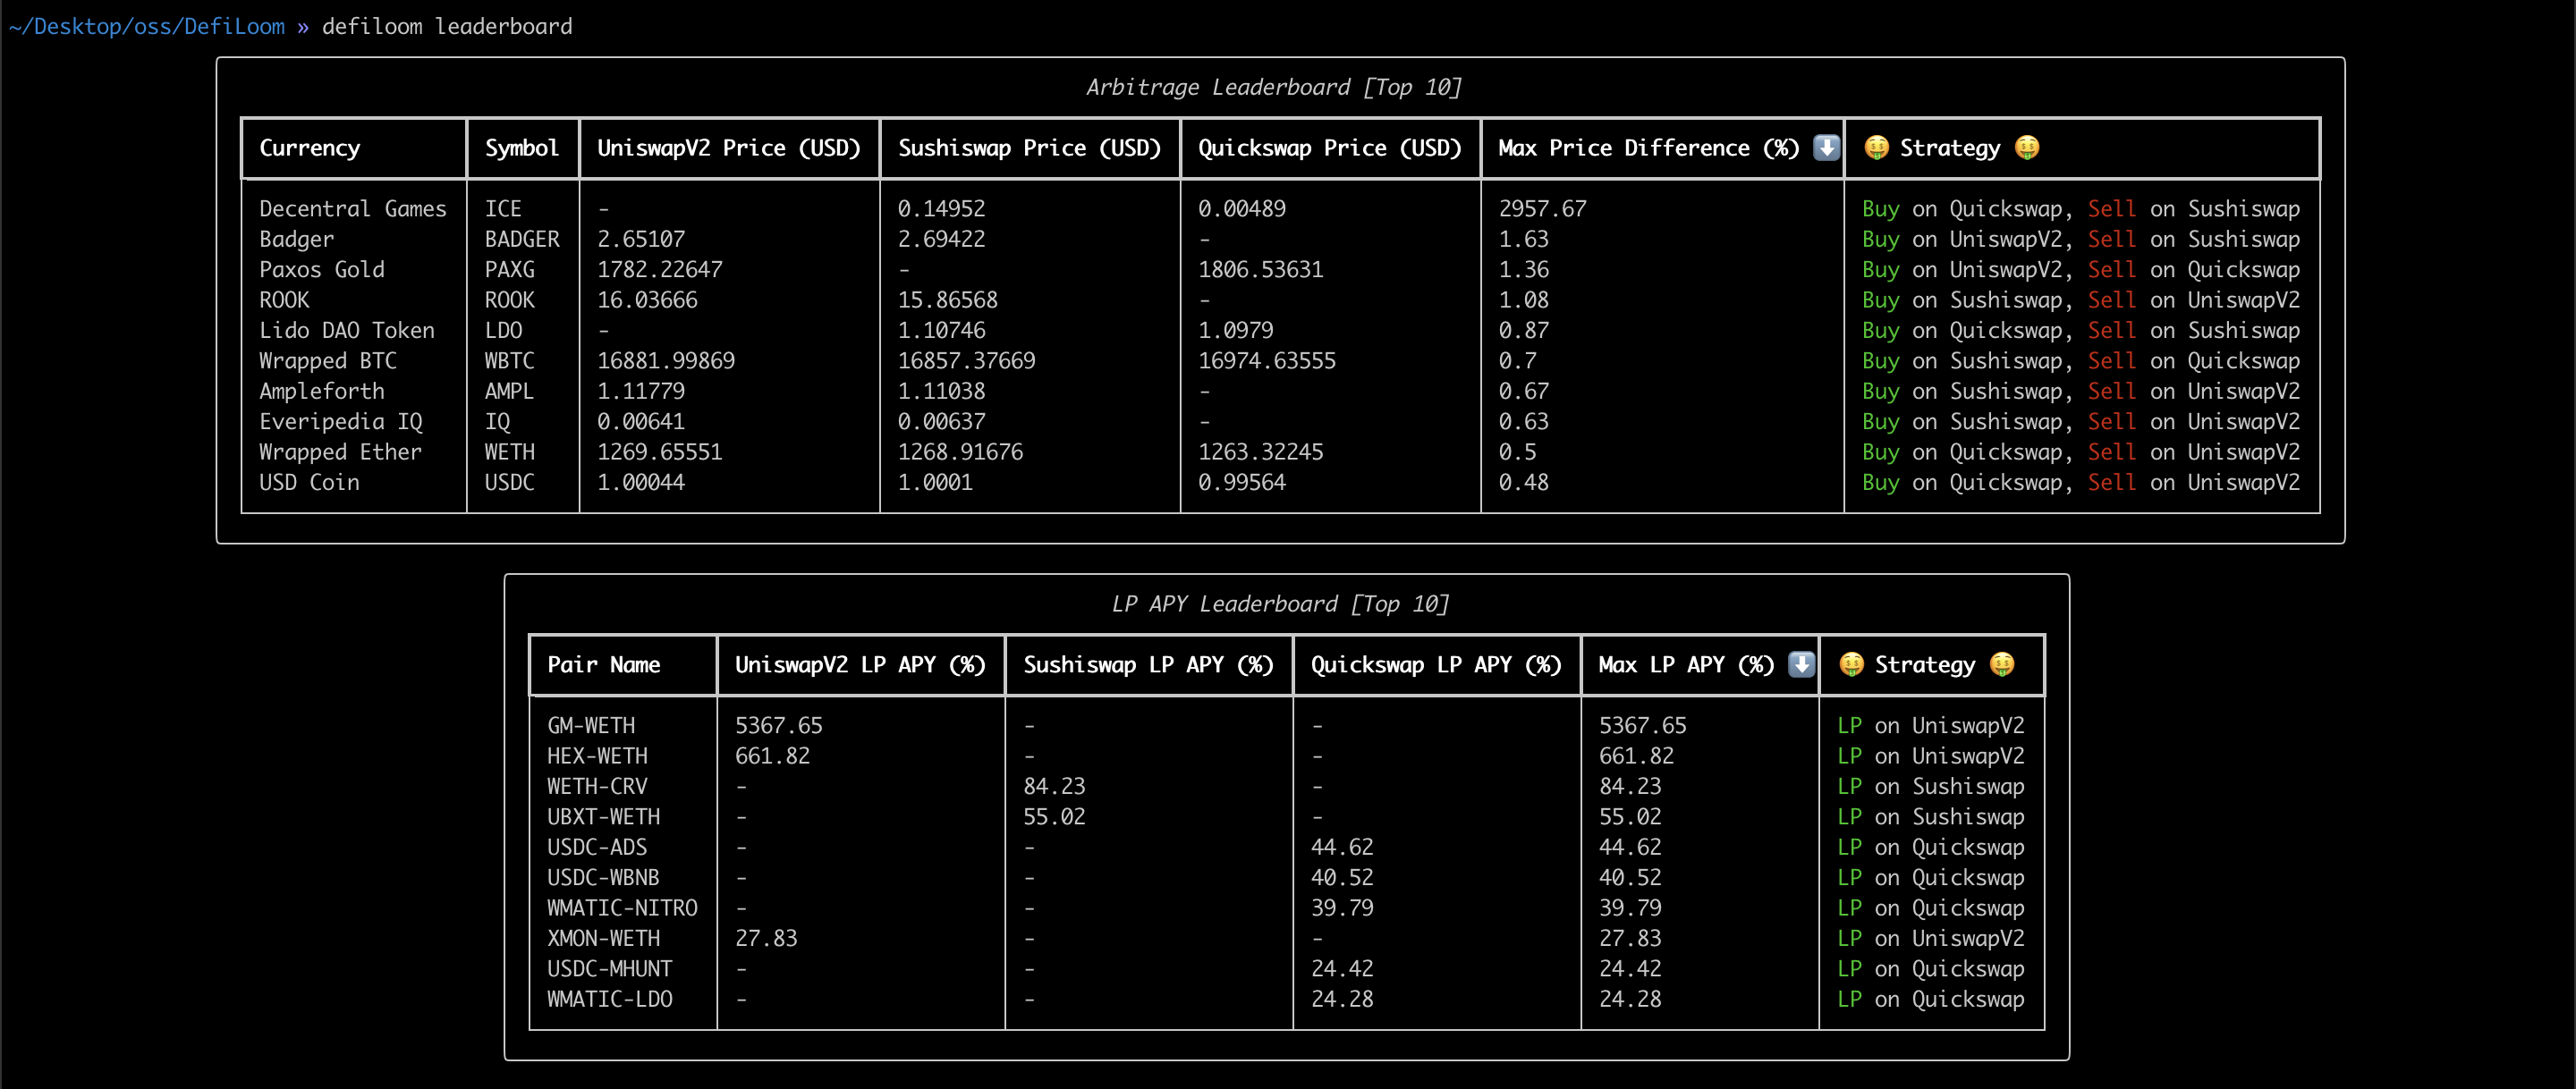Click the green Buy text in Wrapped BTC row

1879,361
